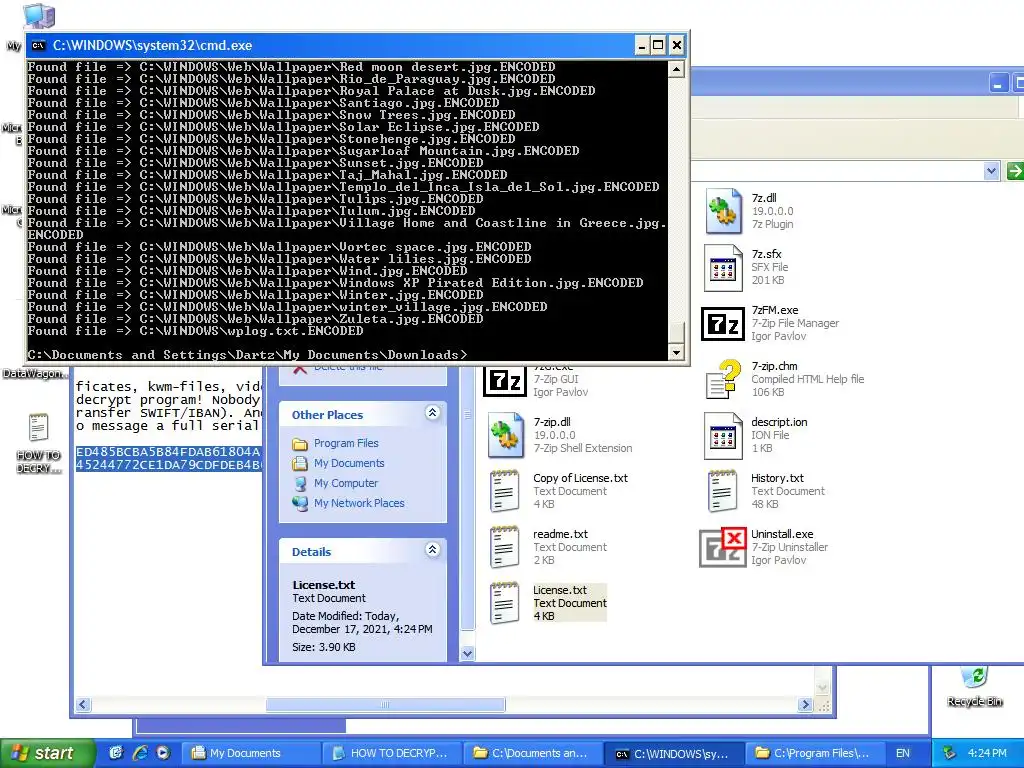Collapse the Other Places panel
1024x768 pixels.
(x=432, y=412)
